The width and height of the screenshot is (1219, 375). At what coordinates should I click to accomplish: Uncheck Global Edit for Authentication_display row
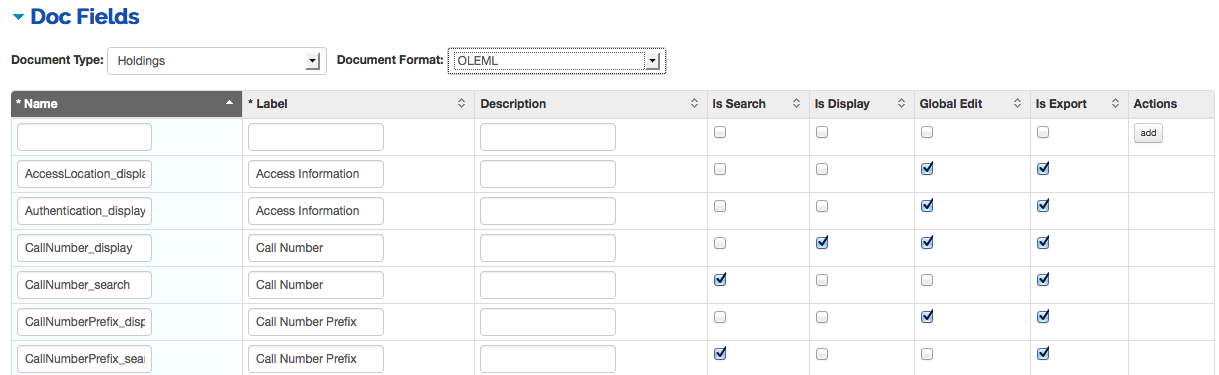[927, 206]
